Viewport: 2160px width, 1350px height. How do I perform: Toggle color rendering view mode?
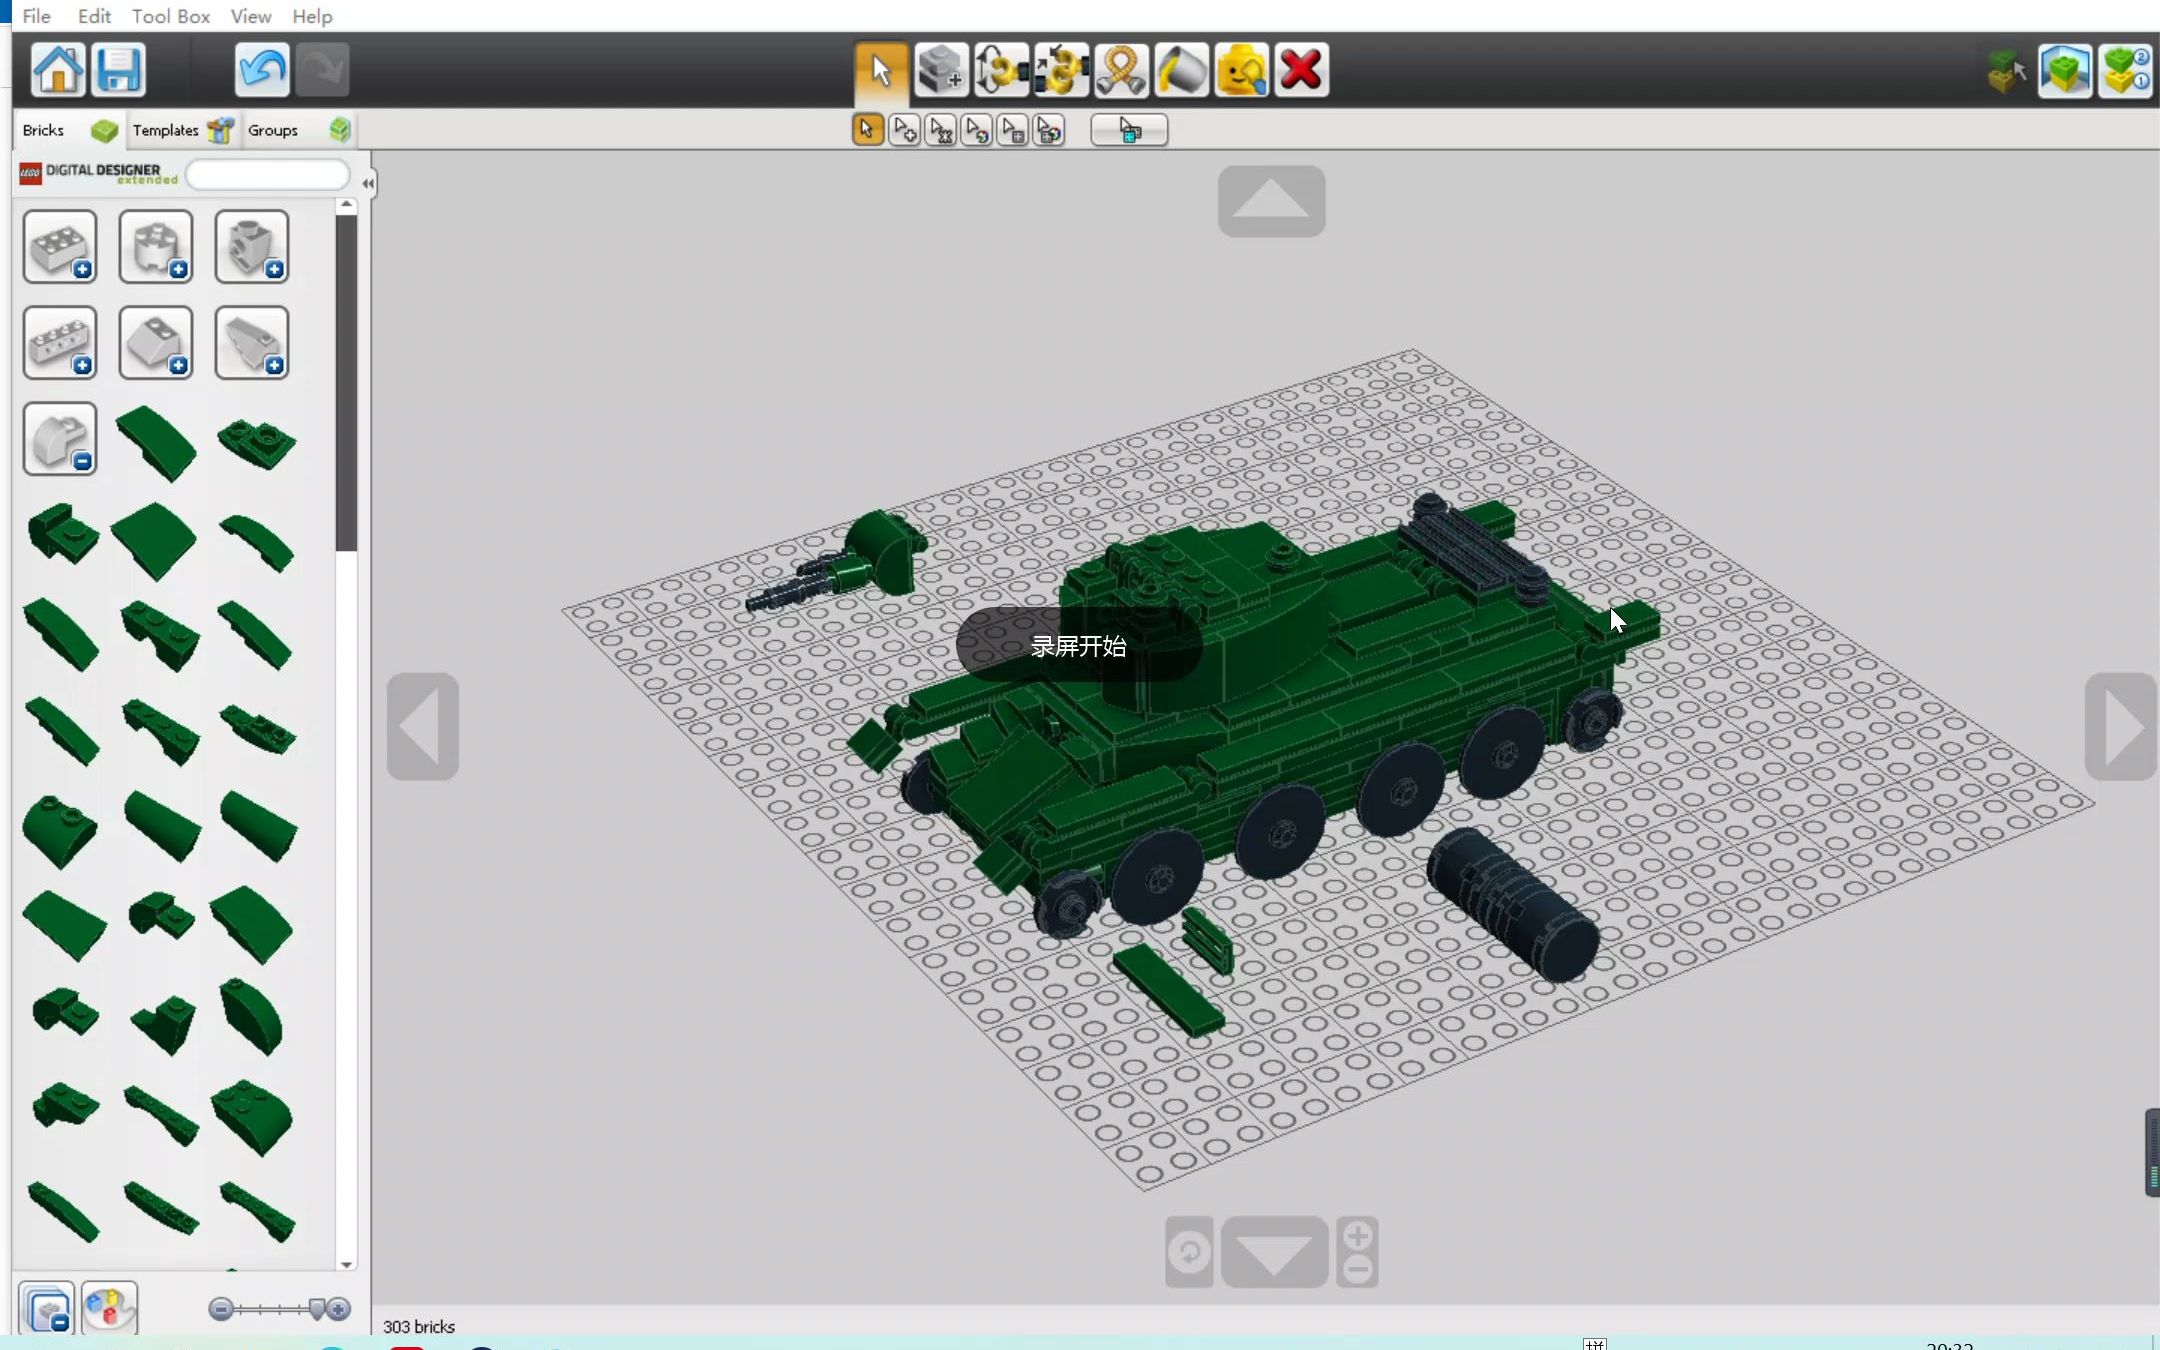pos(107,1308)
